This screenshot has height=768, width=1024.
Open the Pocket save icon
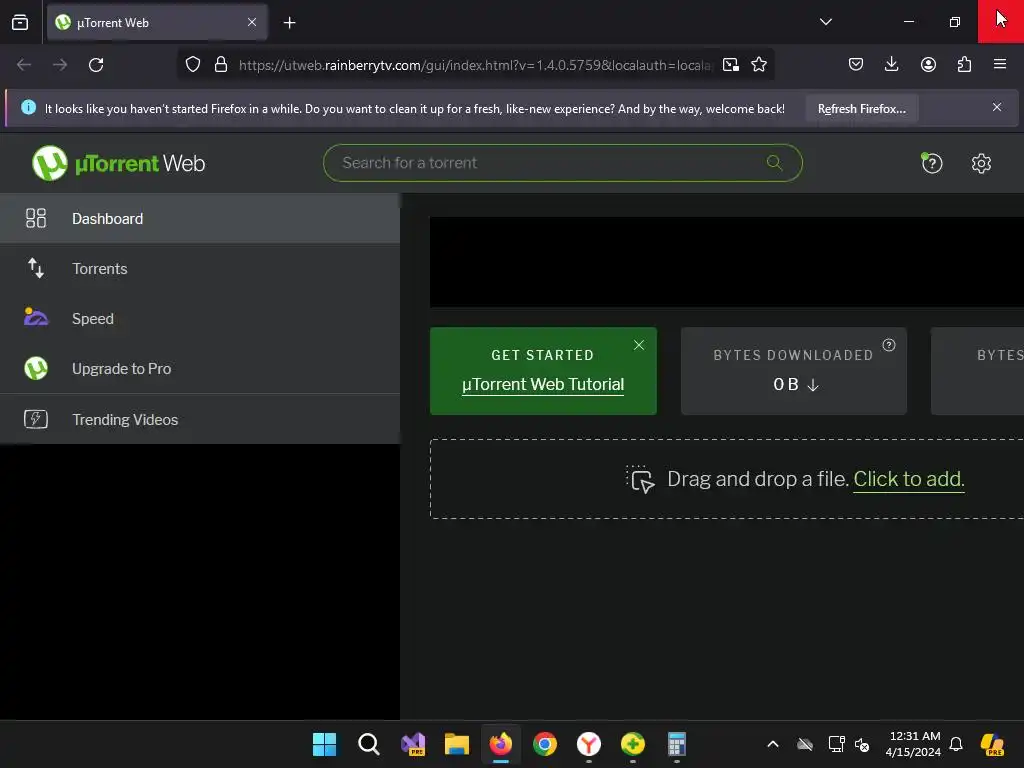click(856, 64)
